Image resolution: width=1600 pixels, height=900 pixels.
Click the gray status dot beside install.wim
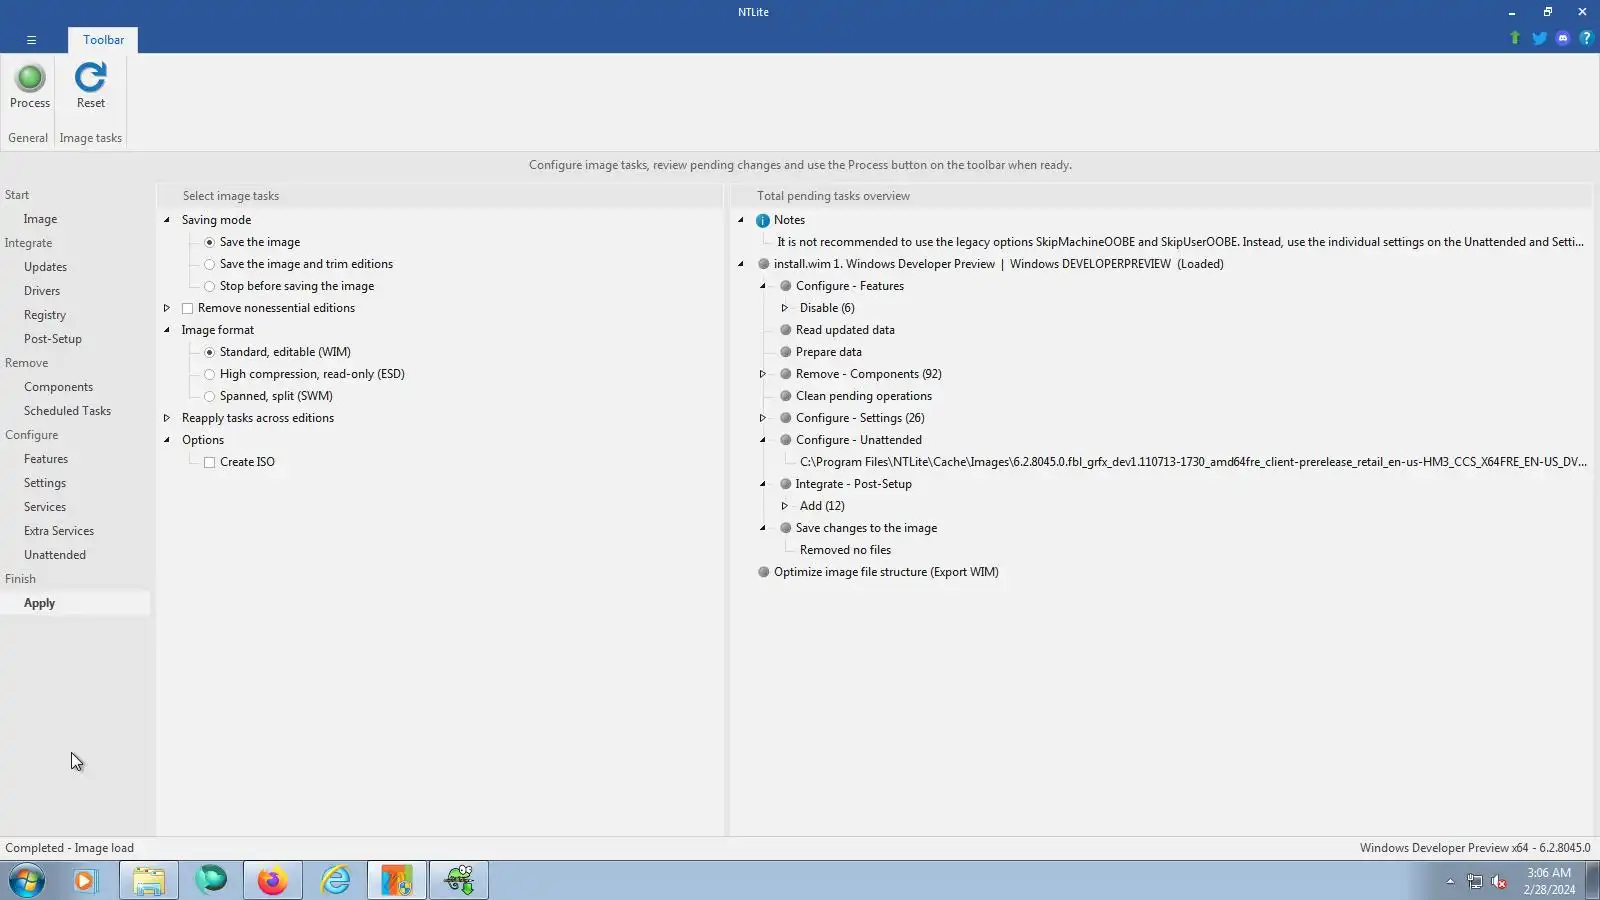point(763,264)
